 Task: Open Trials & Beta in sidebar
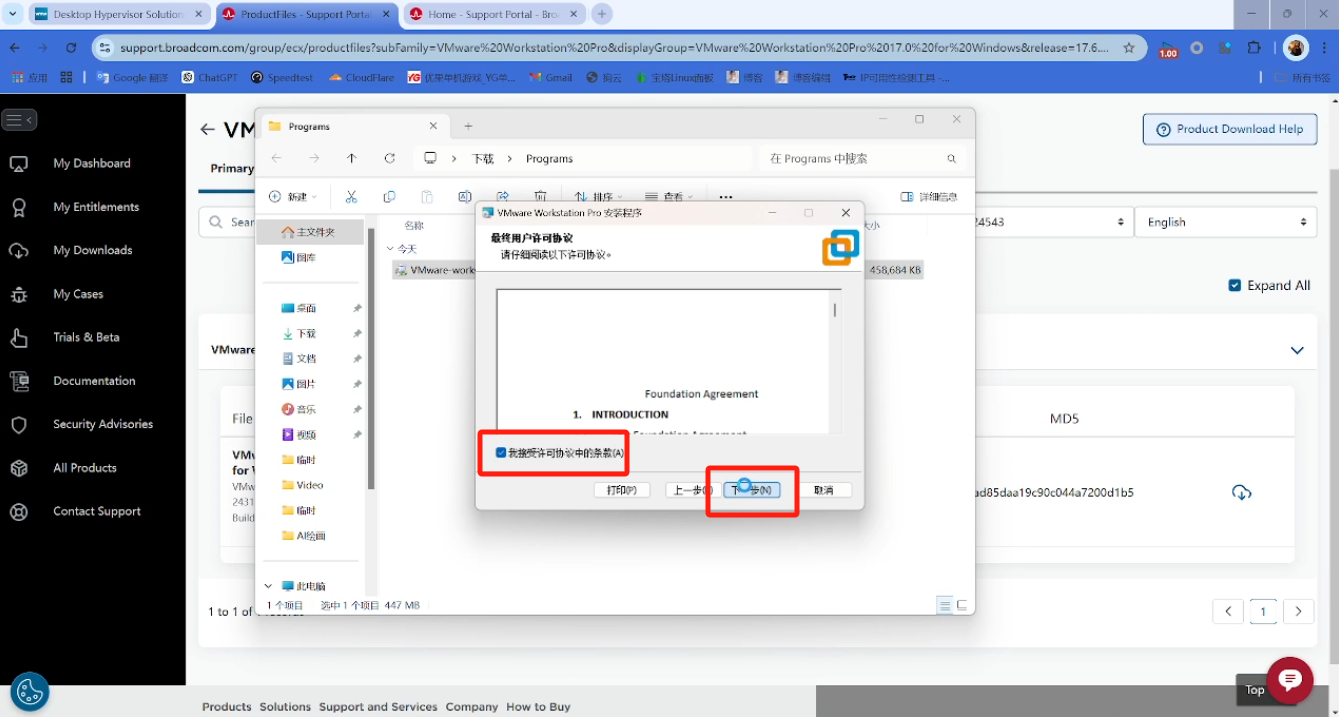click(86, 337)
